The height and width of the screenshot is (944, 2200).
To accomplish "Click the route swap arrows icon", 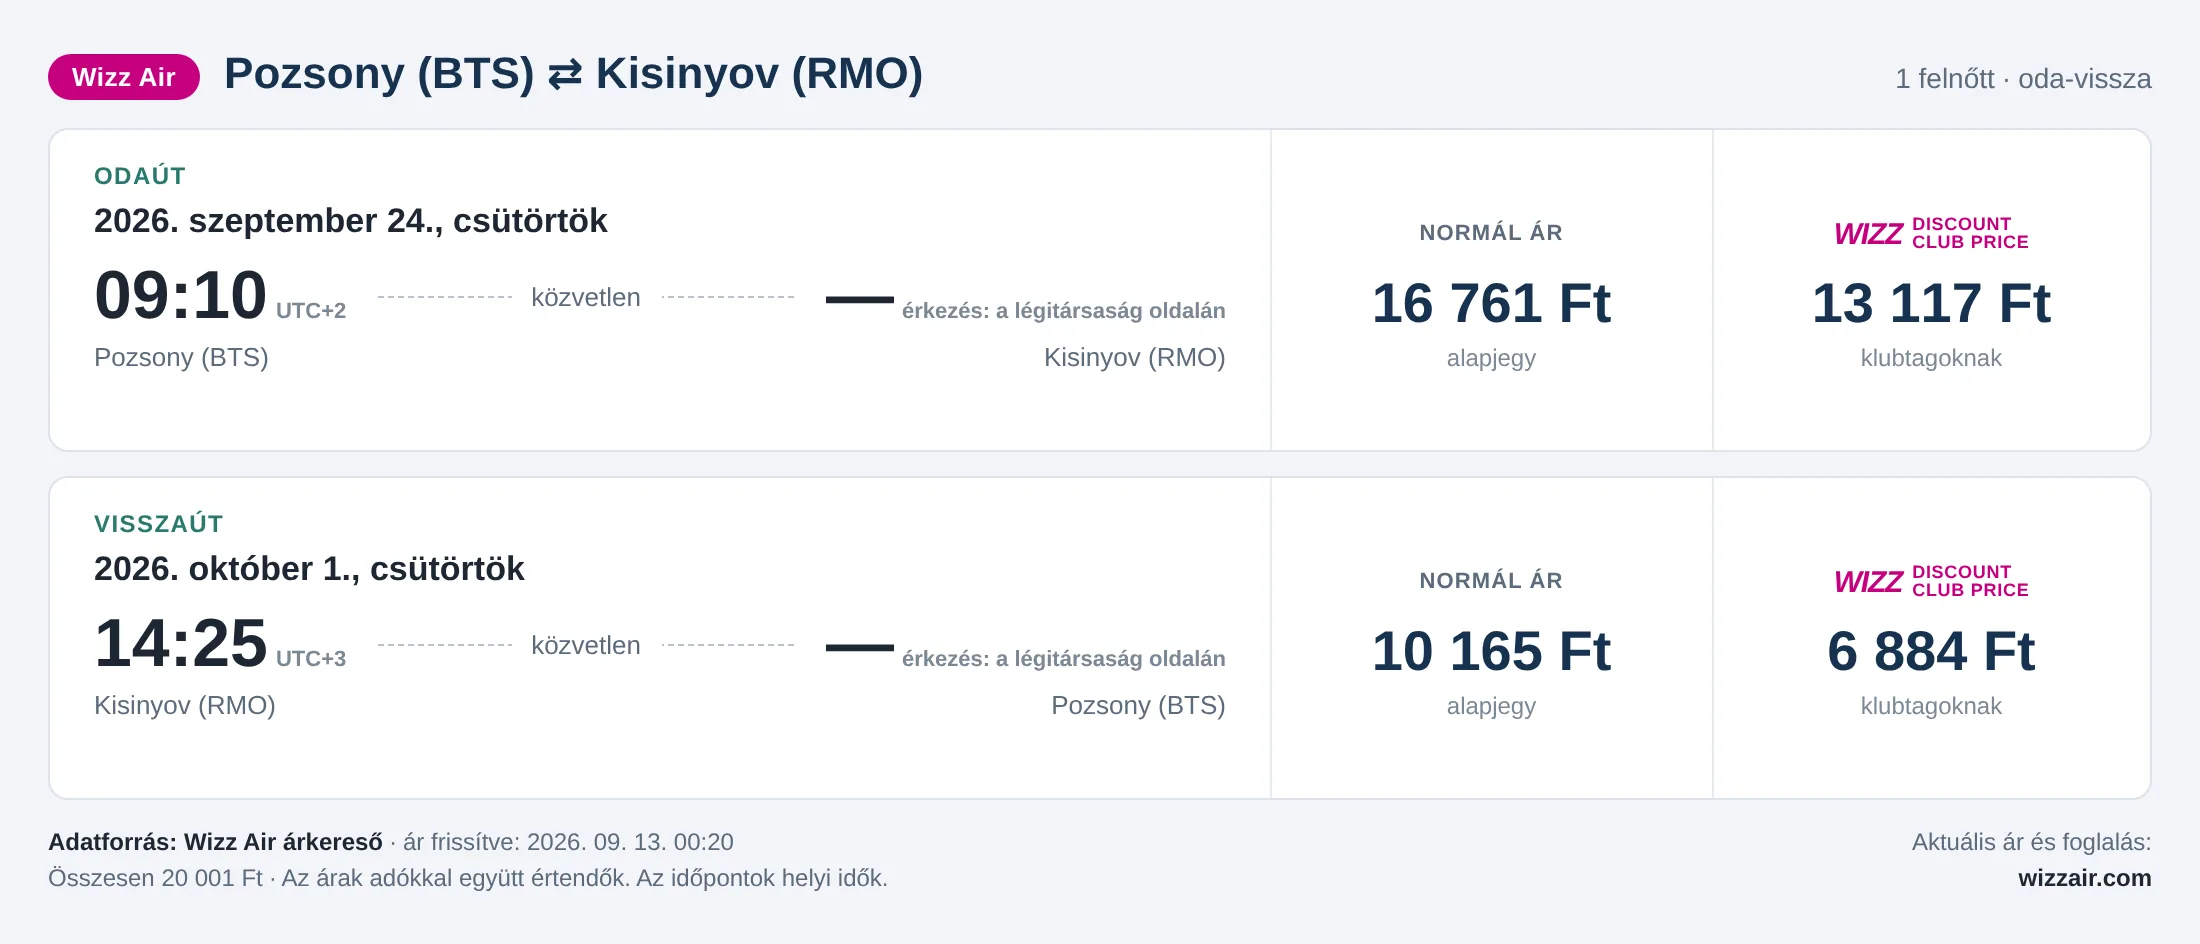I will coord(565,75).
